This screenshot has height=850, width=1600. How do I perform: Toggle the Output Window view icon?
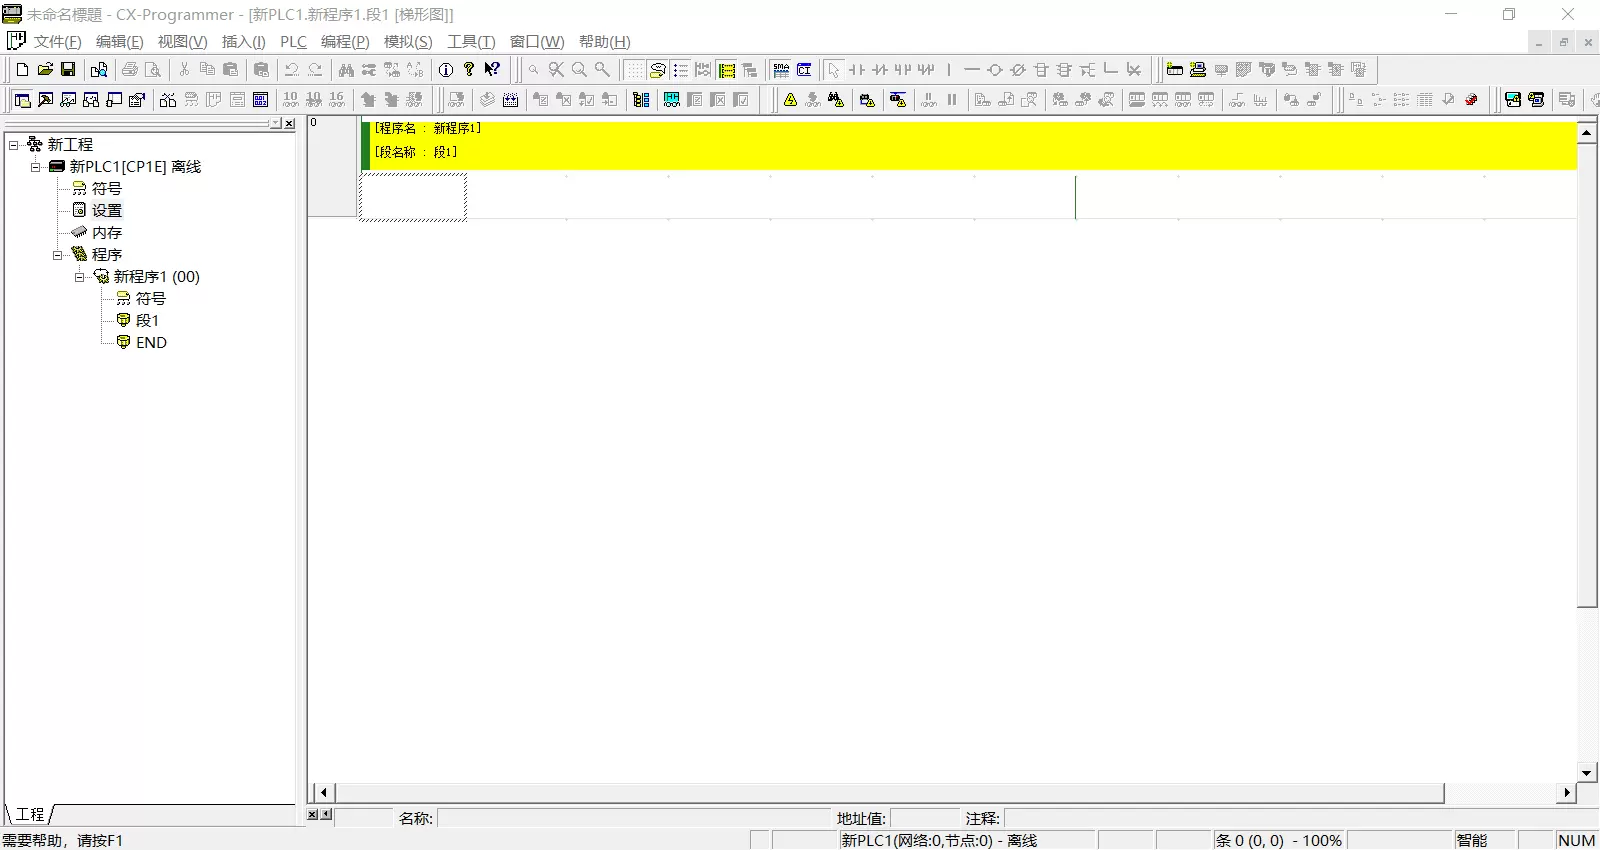(x=45, y=99)
